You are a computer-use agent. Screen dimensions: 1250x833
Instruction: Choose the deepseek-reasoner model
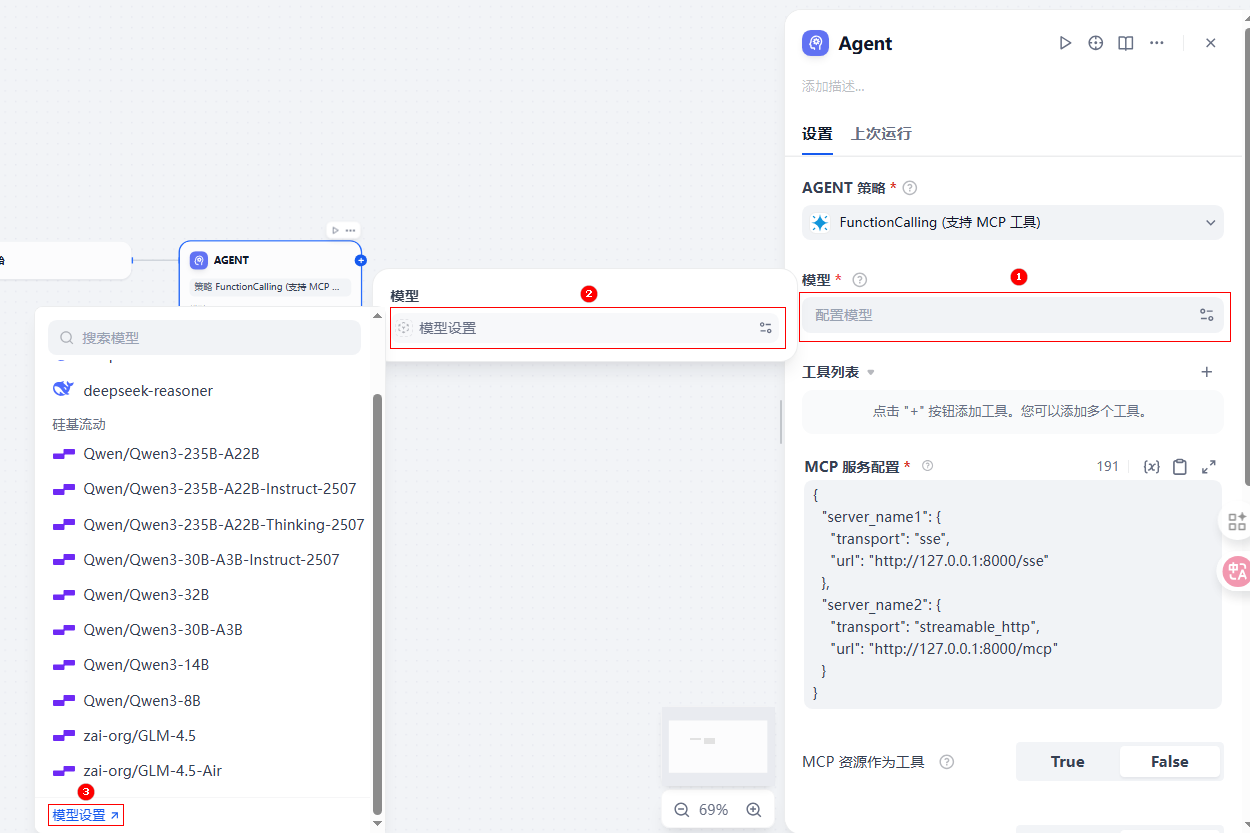(148, 391)
